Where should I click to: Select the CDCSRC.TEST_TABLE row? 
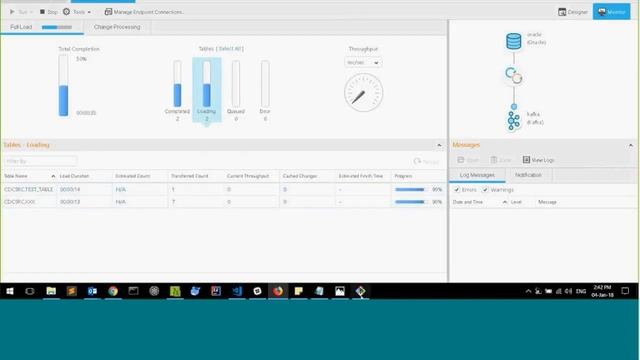pos(224,189)
